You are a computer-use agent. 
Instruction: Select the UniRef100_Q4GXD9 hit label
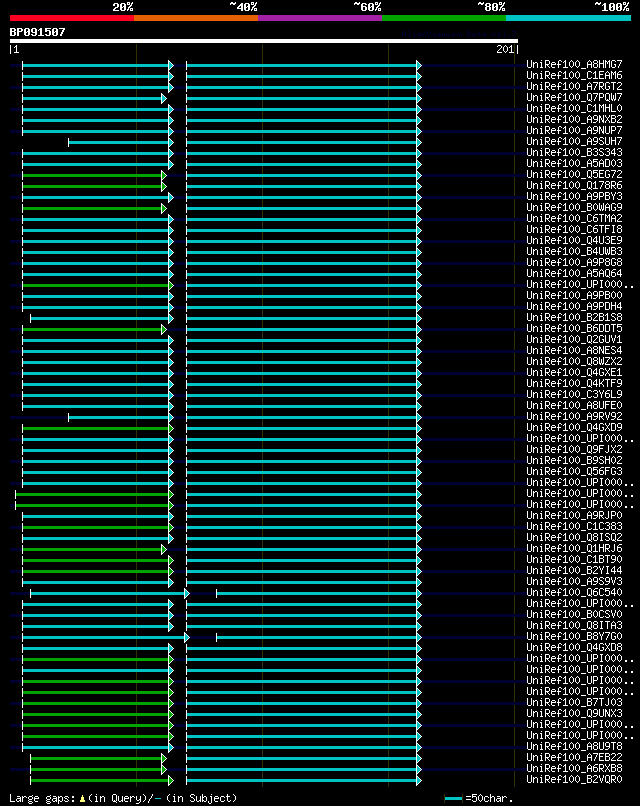[574, 427]
